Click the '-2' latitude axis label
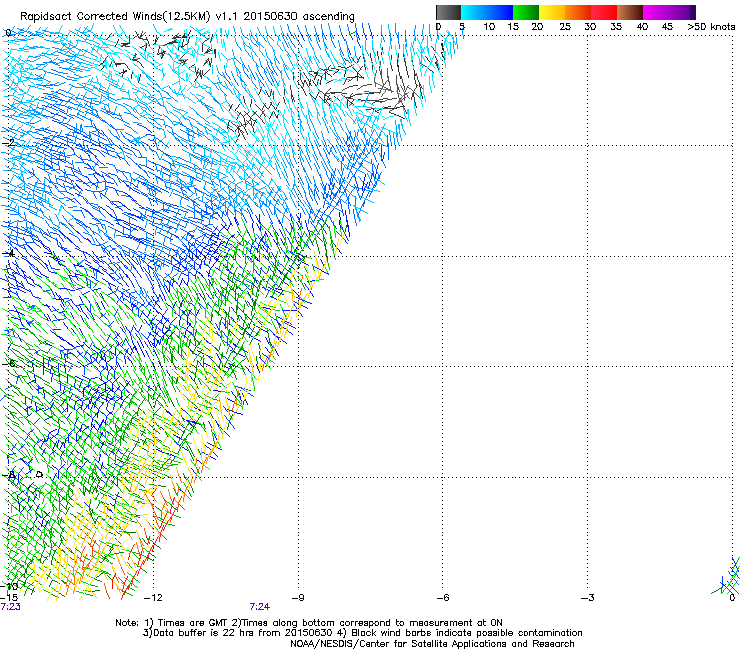 pos(9,143)
